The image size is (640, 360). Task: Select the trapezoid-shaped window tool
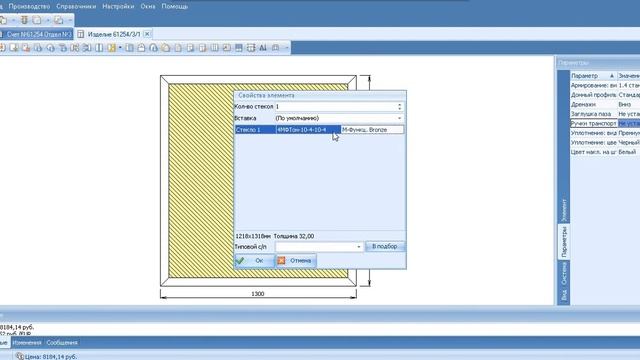coord(165,48)
